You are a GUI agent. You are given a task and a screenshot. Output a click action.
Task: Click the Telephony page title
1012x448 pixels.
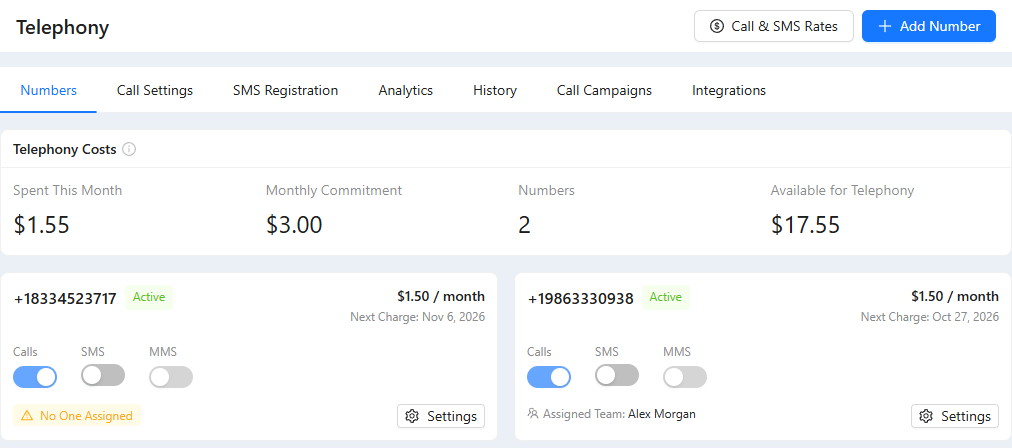(63, 28)
